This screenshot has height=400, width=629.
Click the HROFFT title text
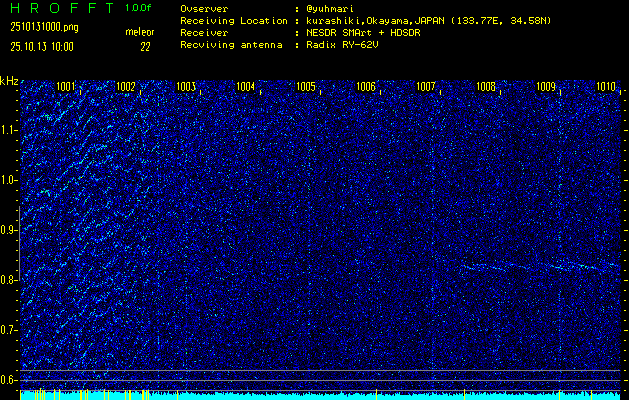[60, 7]
